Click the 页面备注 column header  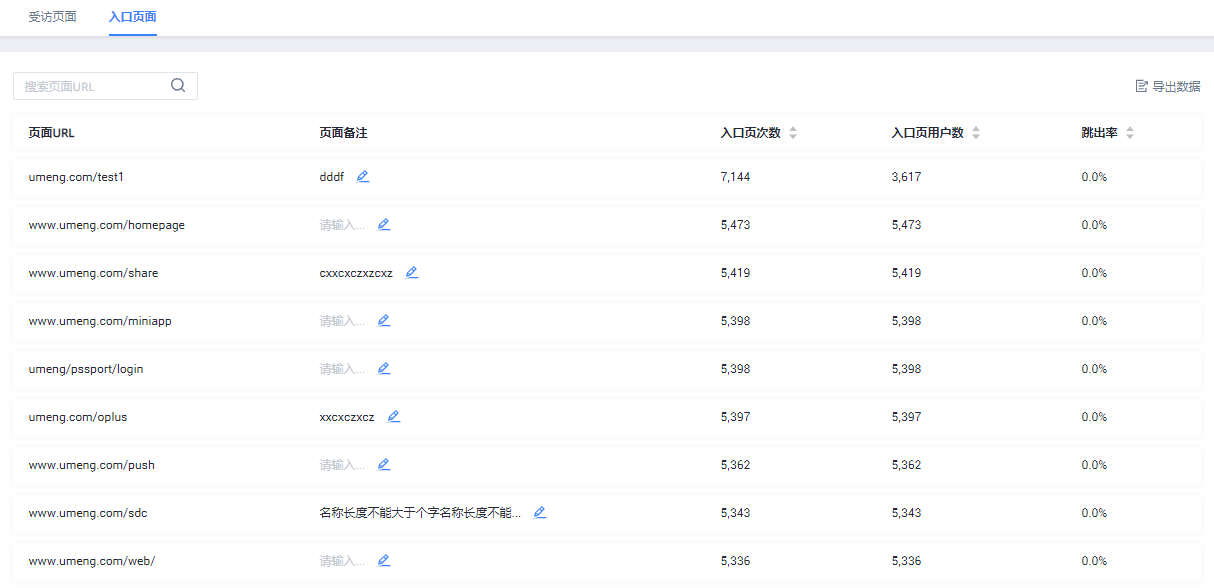(343, 133)
